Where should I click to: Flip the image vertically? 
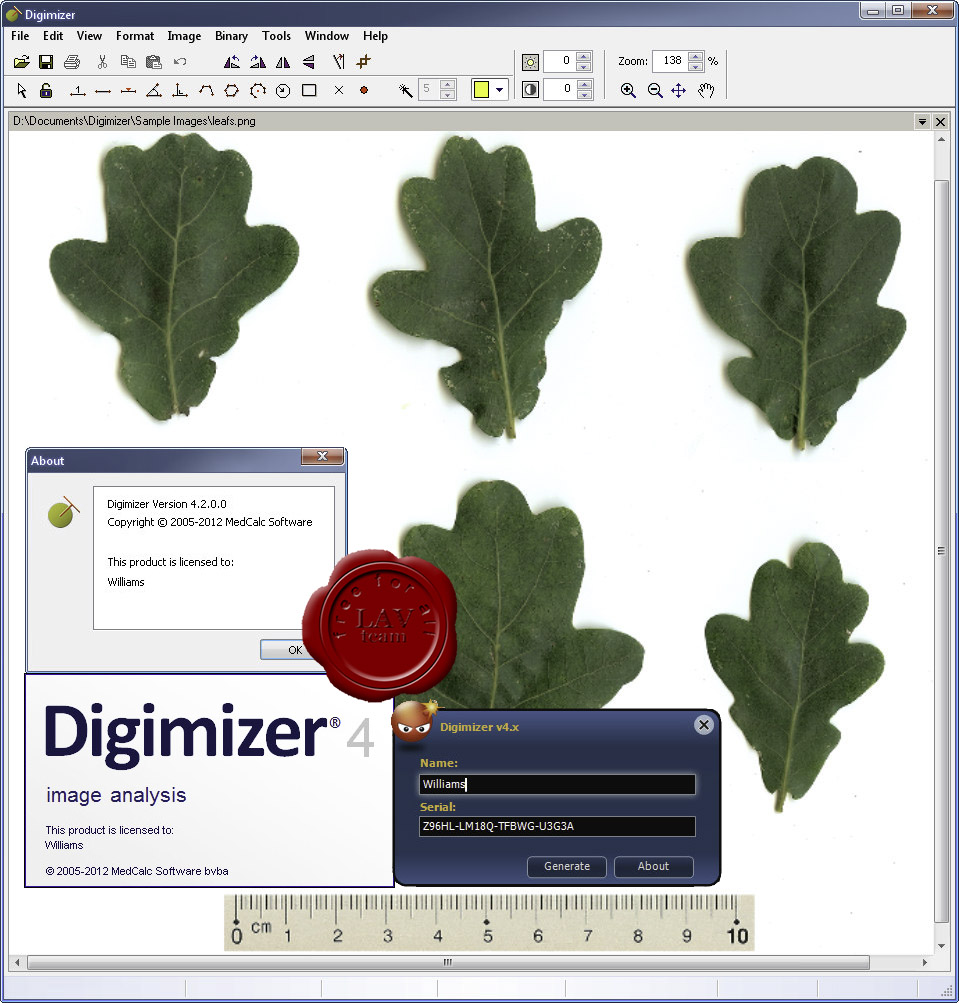point(309,62)
